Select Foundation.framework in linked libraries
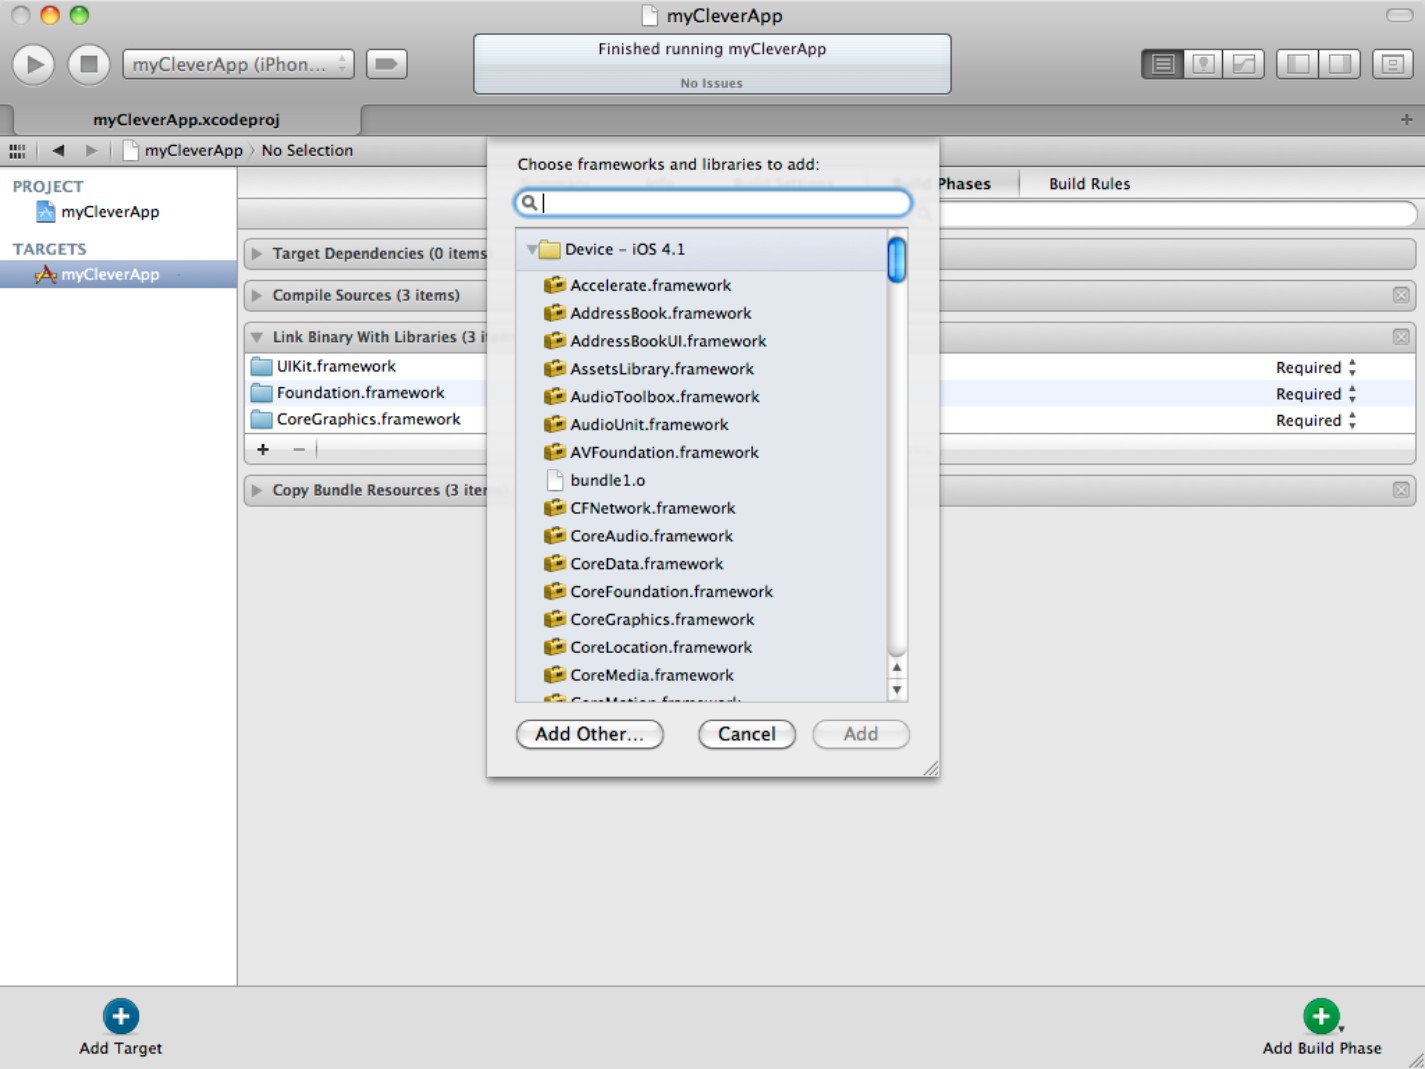Viewport: 1425px width, 1069px height. pyautogui.click(x=360, y=393)
